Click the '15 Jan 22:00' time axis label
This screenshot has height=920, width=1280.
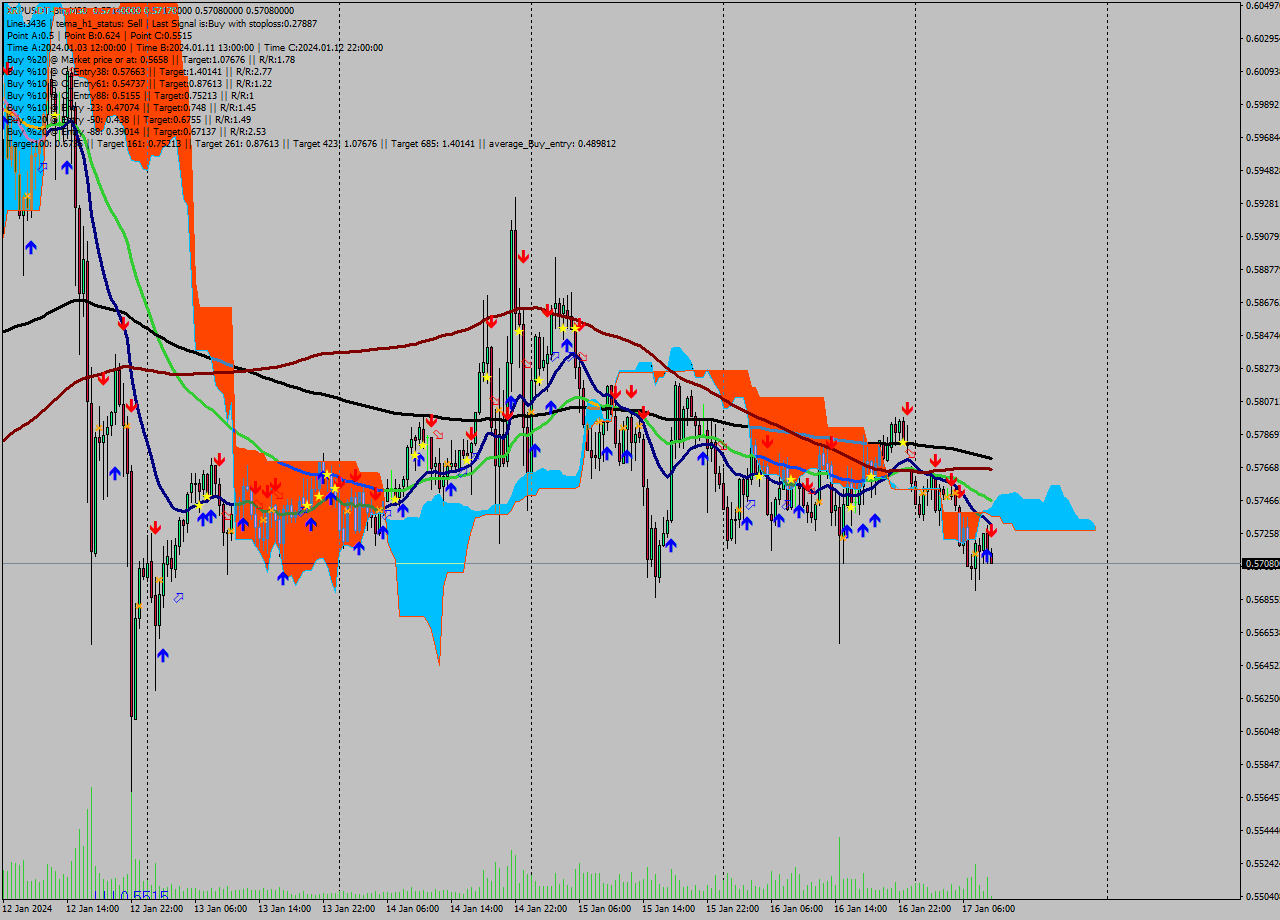pyautogui.click(x=733, y=909)
